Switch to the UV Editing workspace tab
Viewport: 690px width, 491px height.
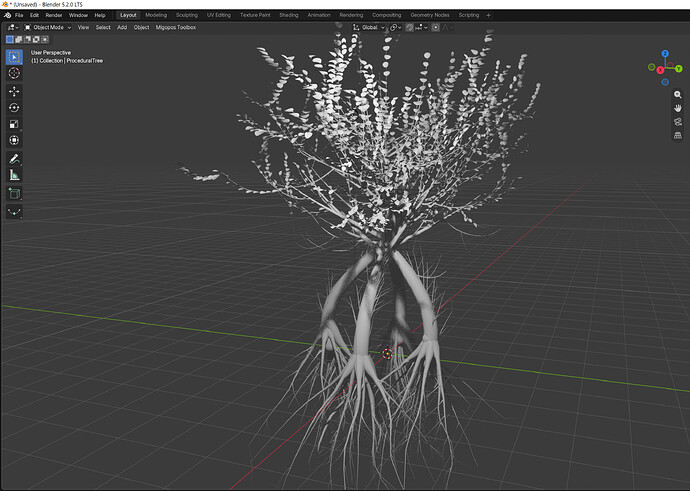(219, 15)
